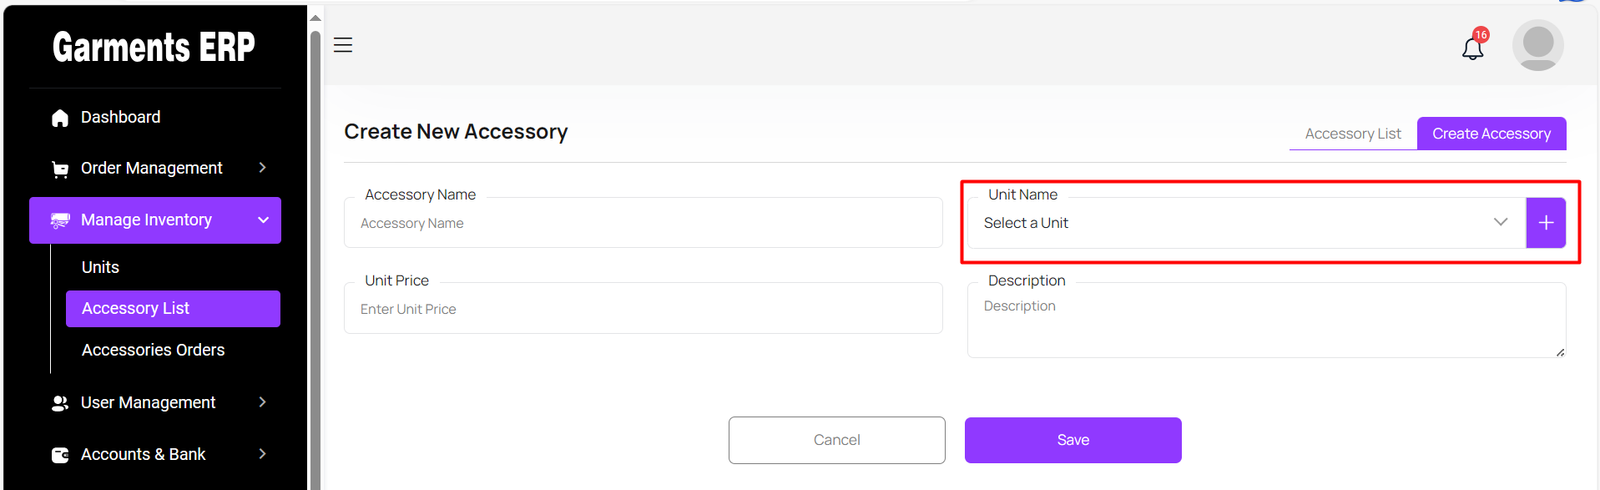Screen dimensions: 1600x490
Task: Switch to the Accessory List tab
Action: pyautogui.click(x=1352, y=134)
